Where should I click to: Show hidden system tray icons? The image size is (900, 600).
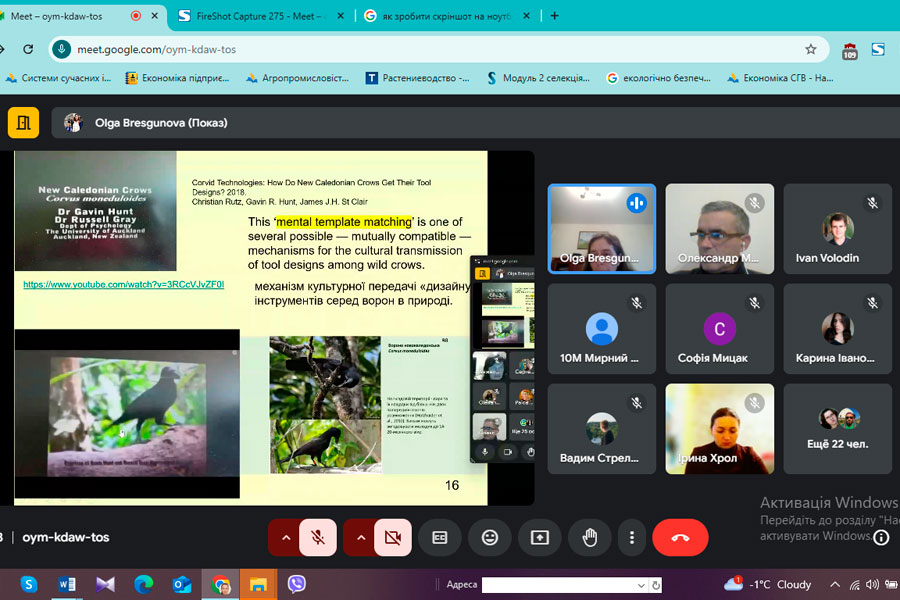[836, 584]
